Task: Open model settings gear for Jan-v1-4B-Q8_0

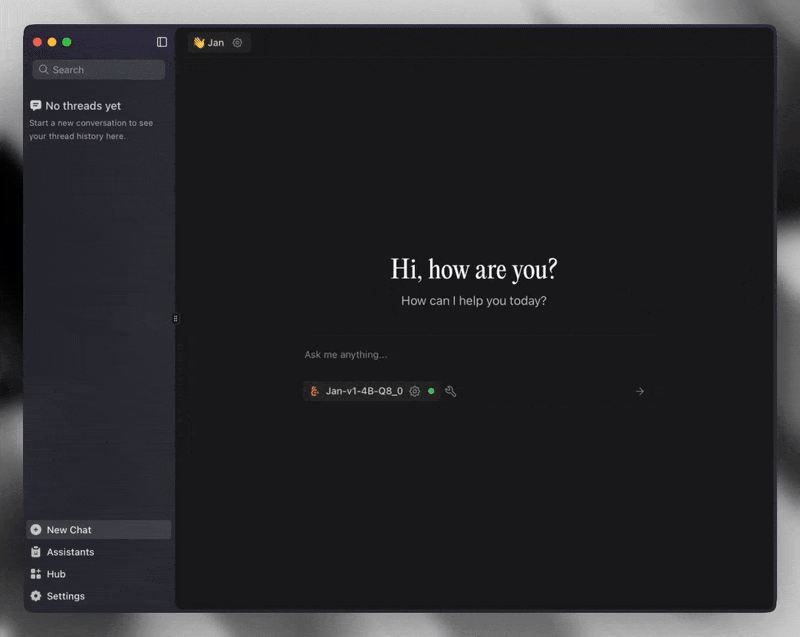Action: point(415,391)
